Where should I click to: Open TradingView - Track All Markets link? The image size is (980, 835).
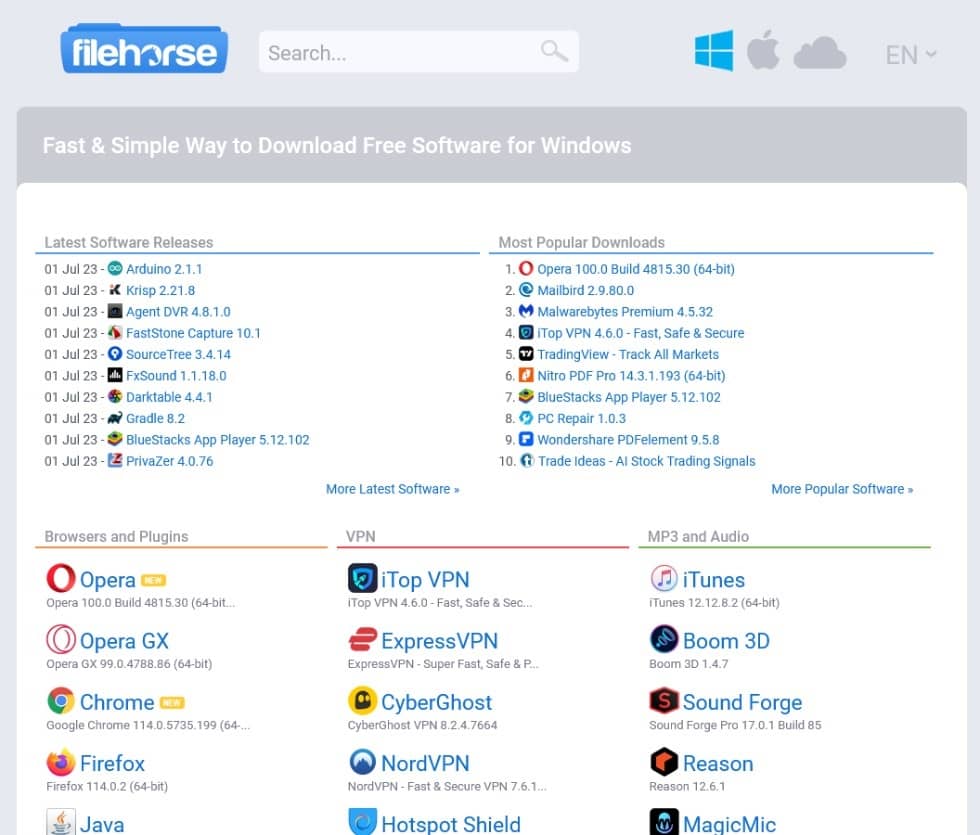coord(628,354)
